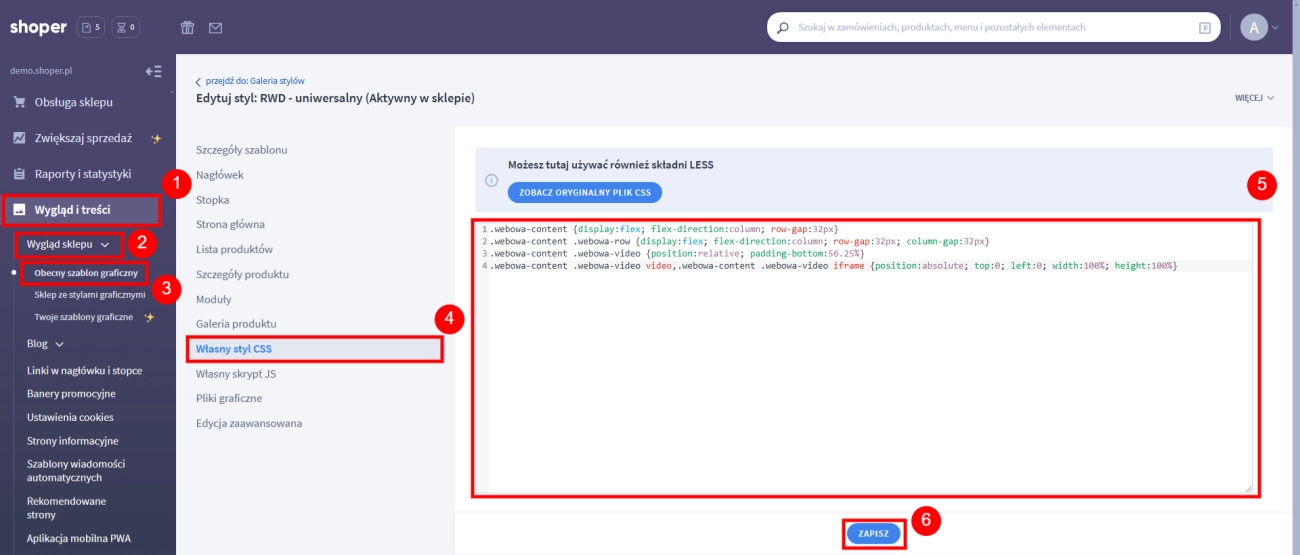Open the WIĘCEJ dropdown
Viewport: 1300px width, 555px height.
pyautogui.click(x=1254, y=98)
